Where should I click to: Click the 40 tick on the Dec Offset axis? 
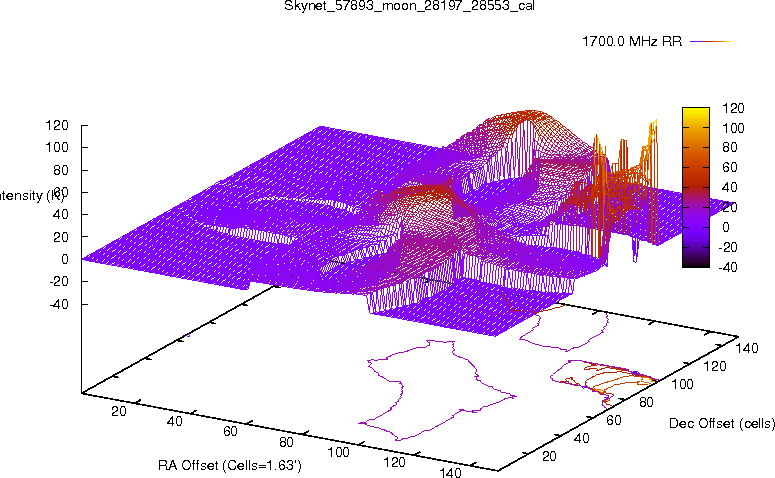[582, 438]
